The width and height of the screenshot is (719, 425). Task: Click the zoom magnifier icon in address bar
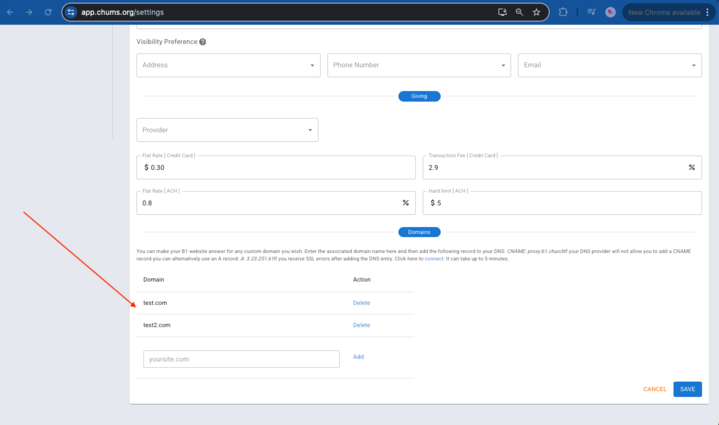point(519,12)
